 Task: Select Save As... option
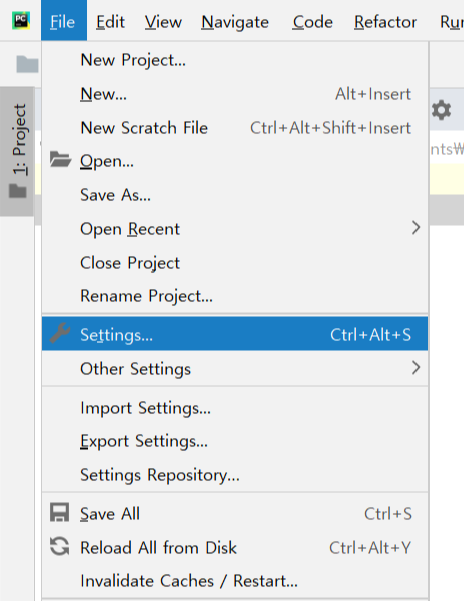(235, 195)
